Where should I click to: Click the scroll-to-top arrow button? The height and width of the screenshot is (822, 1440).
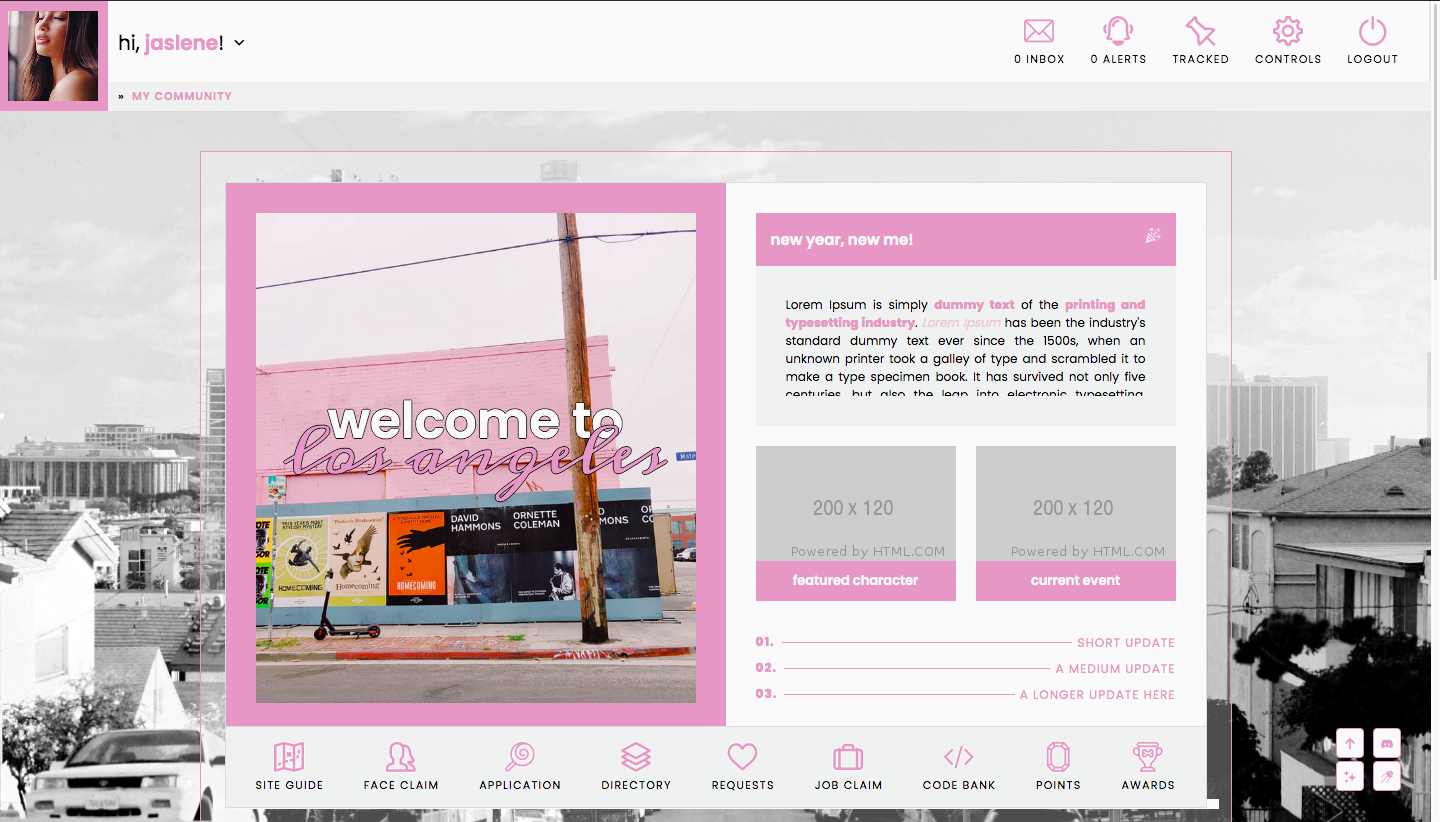(1350, 743)
